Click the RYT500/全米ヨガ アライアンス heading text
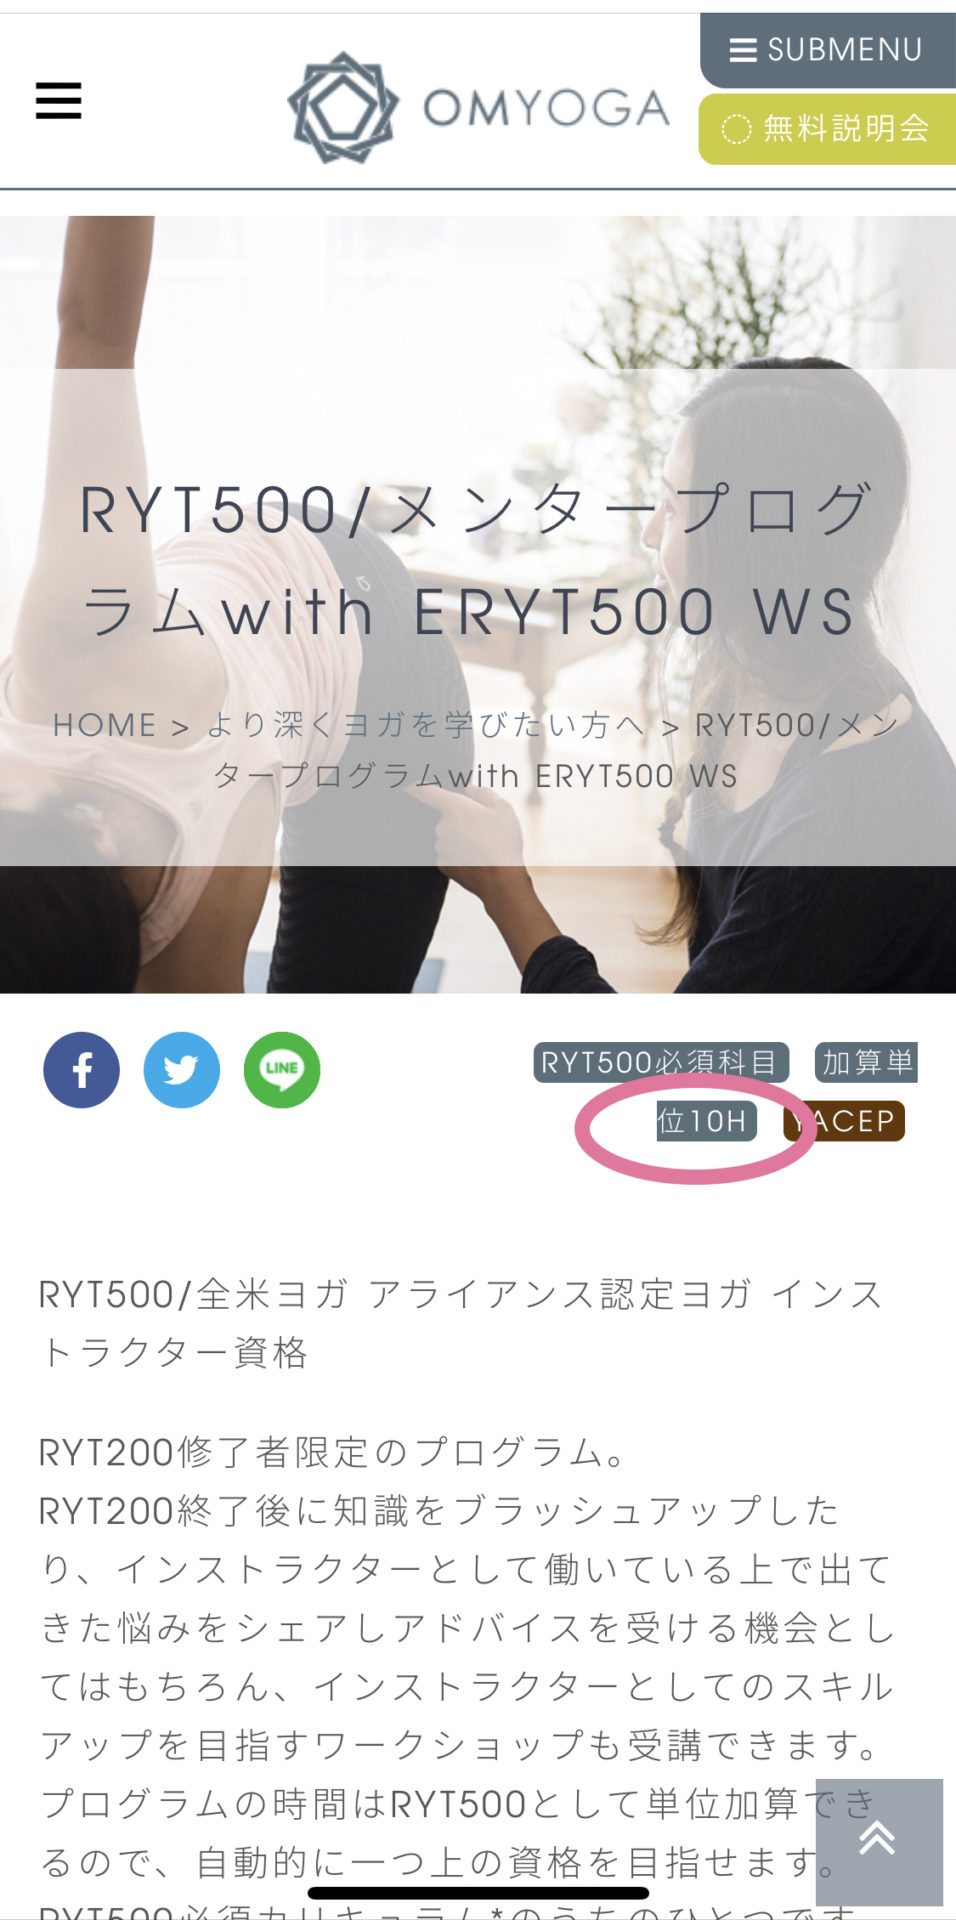The width and height of the screenshot is (956, 1920). [460, 1323]
